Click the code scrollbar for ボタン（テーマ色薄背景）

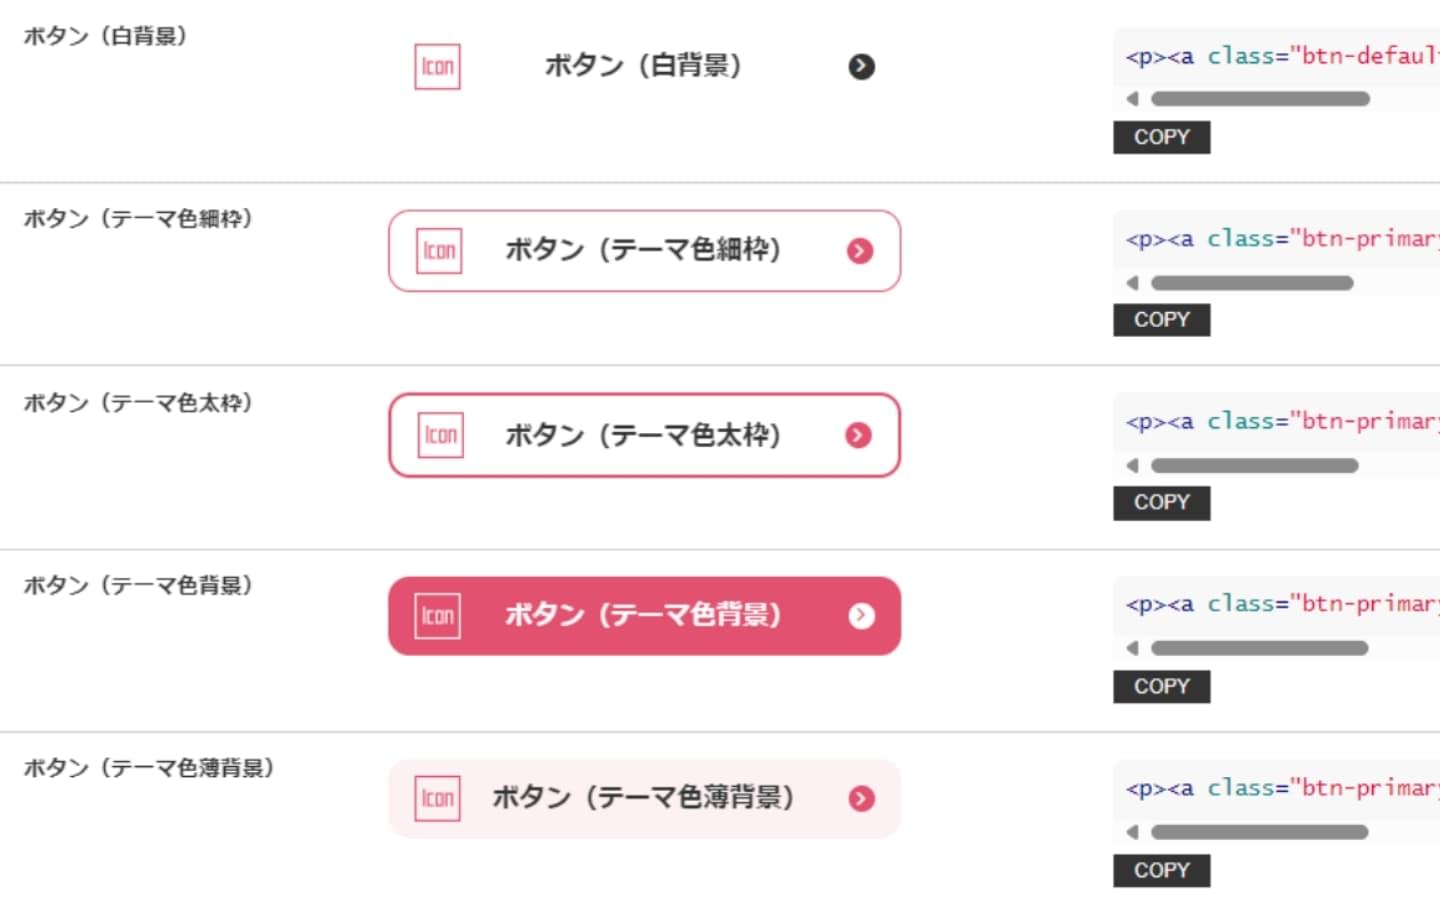point(1259,832)
